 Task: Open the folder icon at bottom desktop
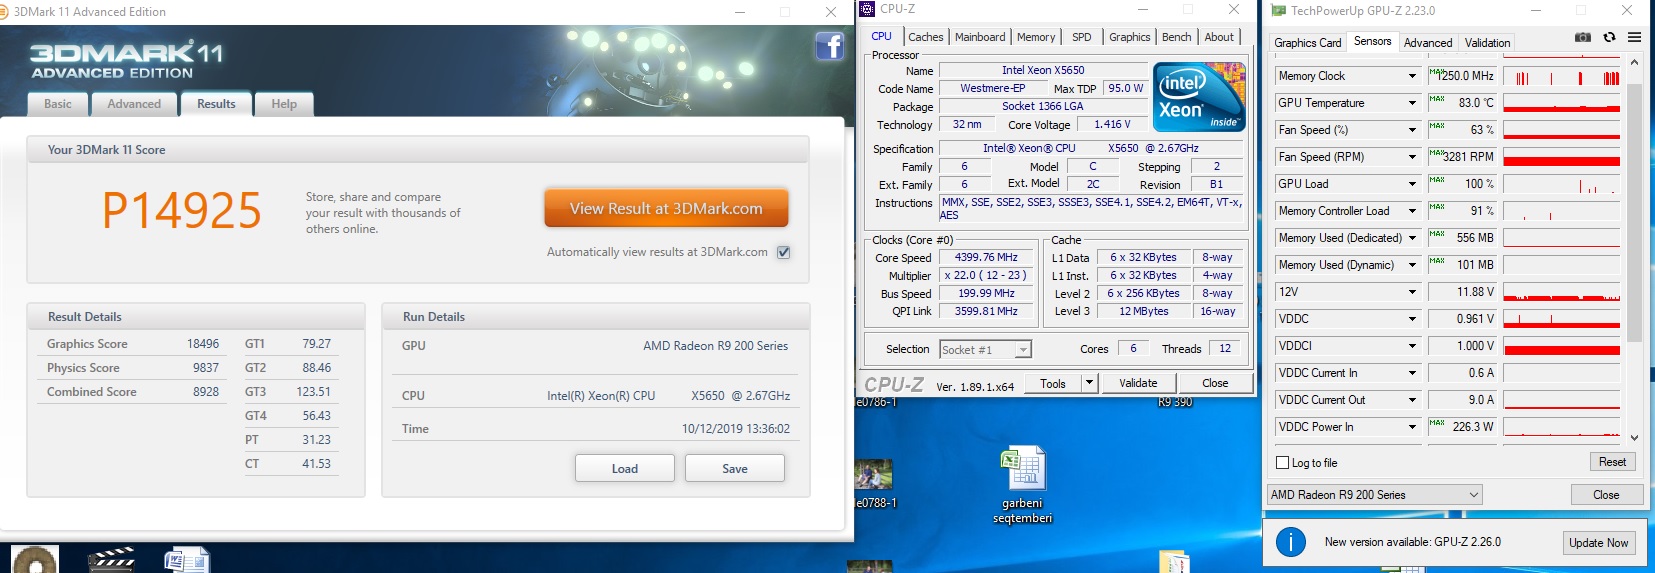pyautogui.click(x=1174, y=562)
